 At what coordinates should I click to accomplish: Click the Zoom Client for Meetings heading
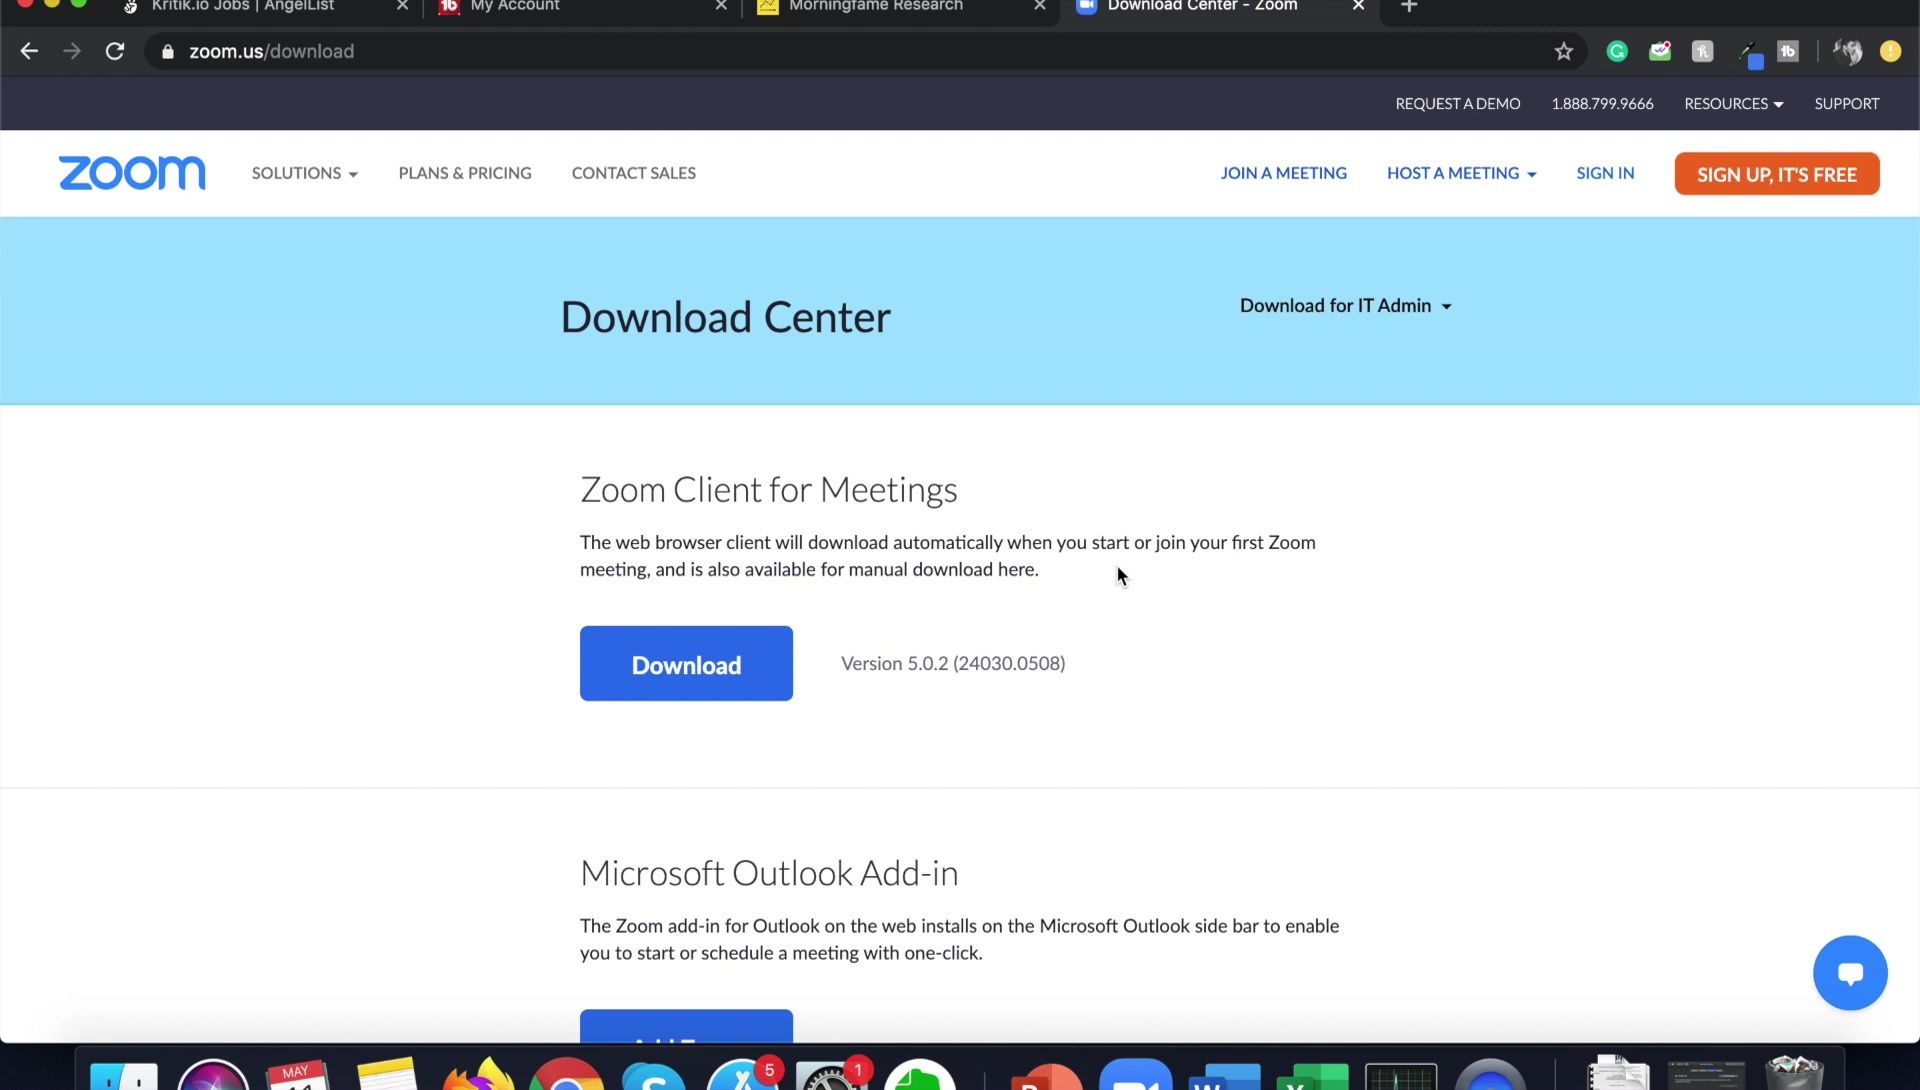[x=769, y=490]
